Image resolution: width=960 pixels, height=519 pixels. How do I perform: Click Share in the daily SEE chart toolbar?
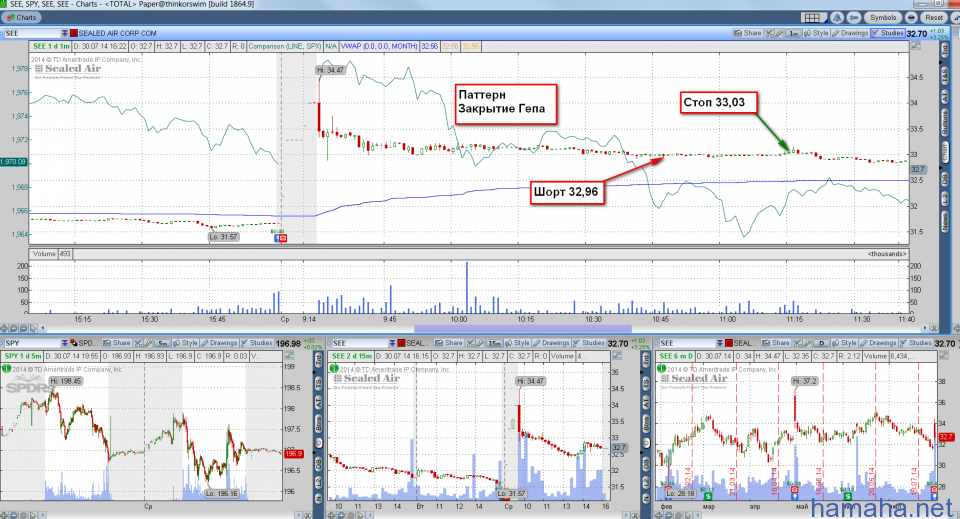[x=776, y=343]
